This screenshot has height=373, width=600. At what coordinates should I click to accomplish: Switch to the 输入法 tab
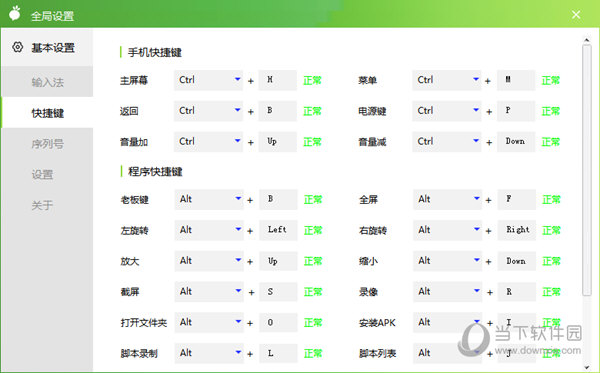point(47,81)
